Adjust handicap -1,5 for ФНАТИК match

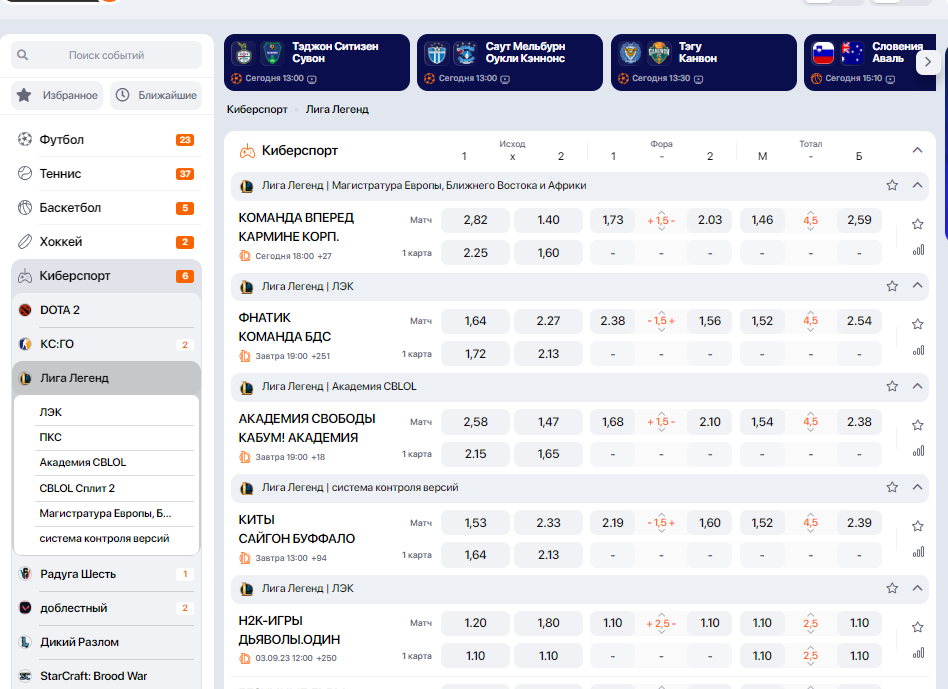(661, 321)
